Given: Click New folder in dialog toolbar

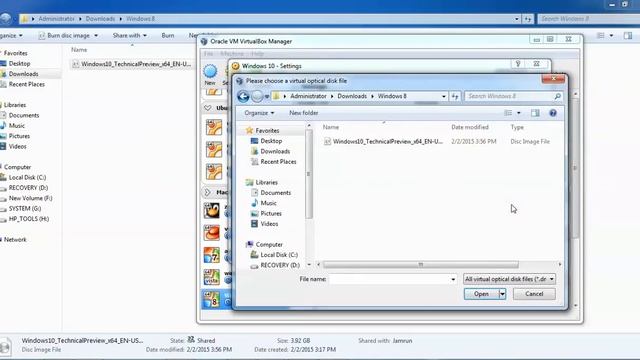Looking at the screenshot, I should (x=304, y=113).
